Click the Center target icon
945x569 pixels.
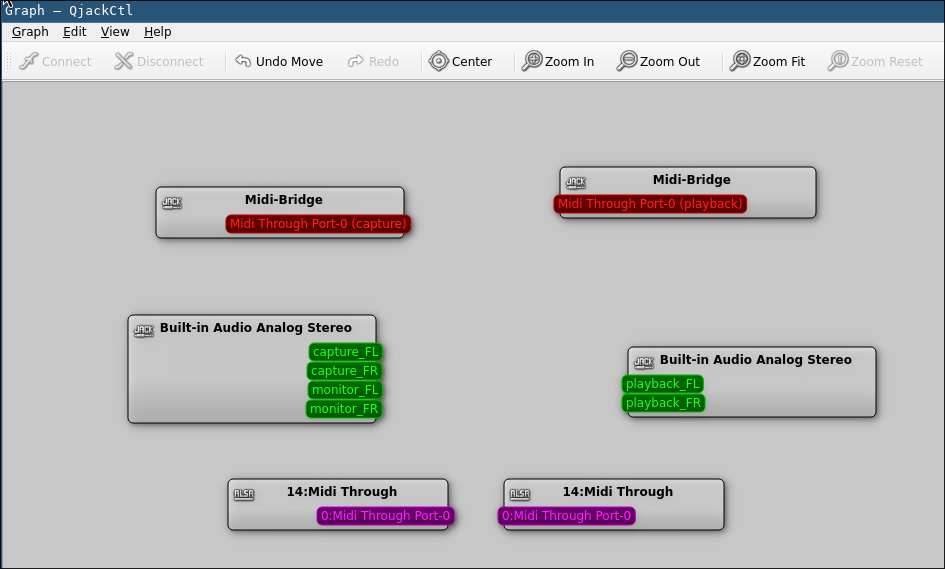(x=439, y=62)
